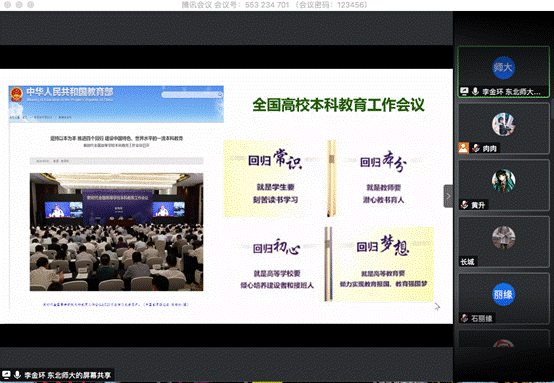The height and width of the screenshot is (383, 554).
Task: Click the 中华人民共和国教育部 banner heading
Action: (70, 92)
